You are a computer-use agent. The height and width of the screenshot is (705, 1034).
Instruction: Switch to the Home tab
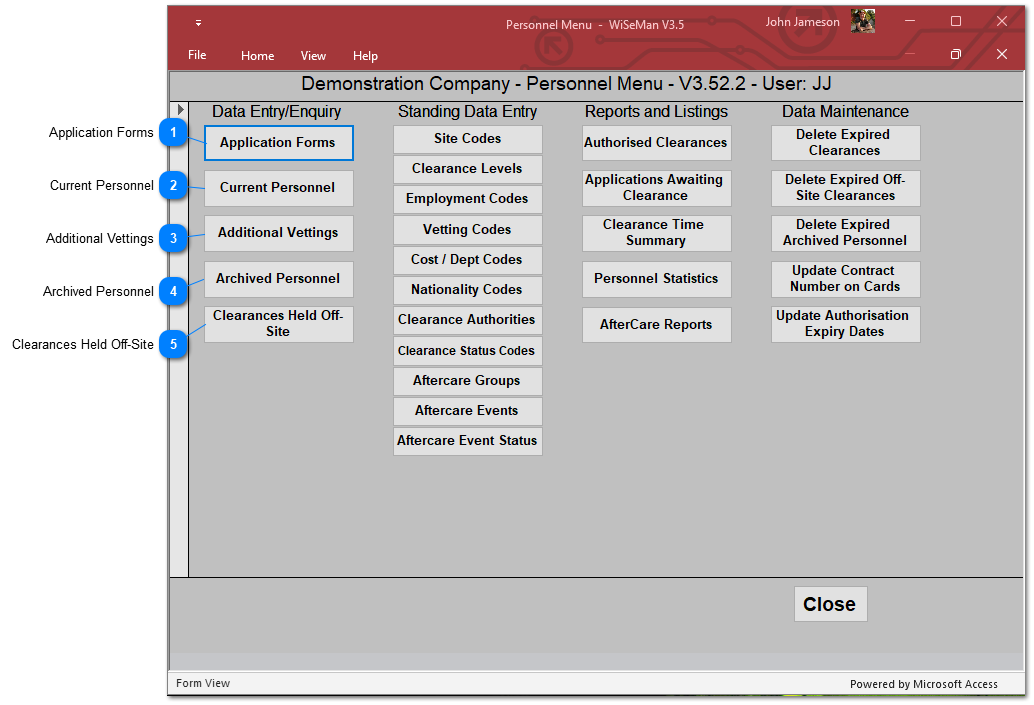click(257, 56)
